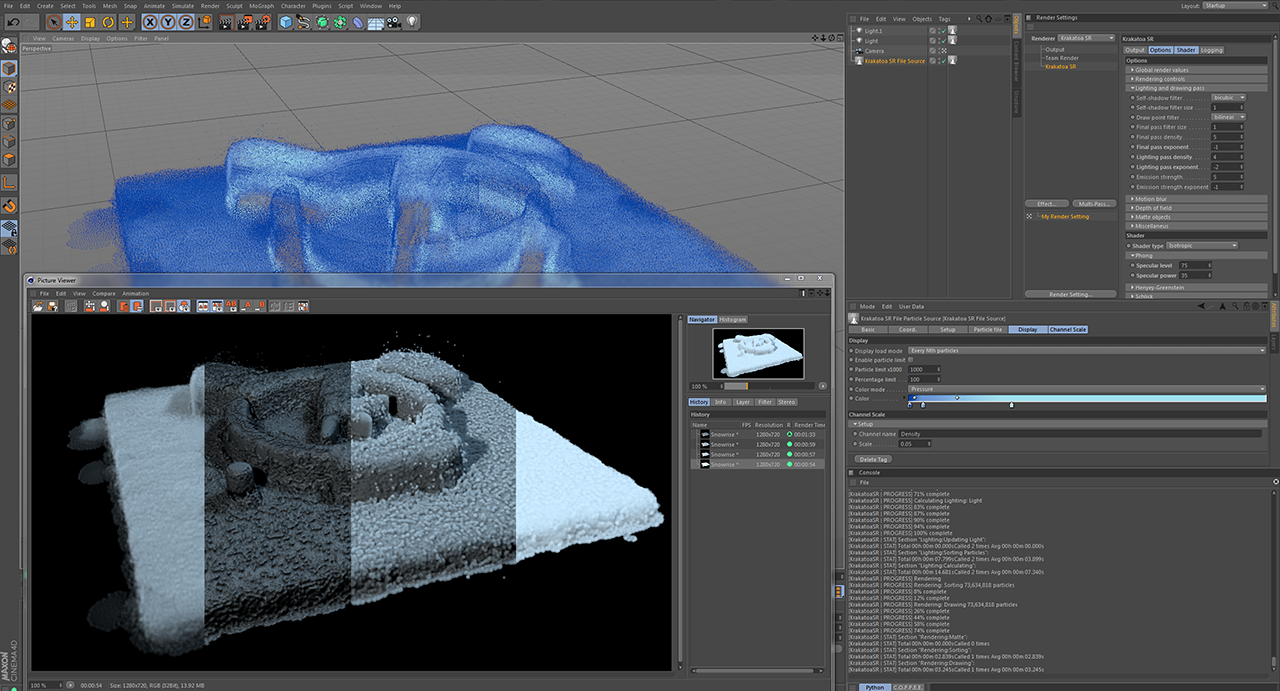The height and width of the screenshot is (691, 1280).
Task: Select the Camera object in Object Manager
Action: click(x=874, y=51)
